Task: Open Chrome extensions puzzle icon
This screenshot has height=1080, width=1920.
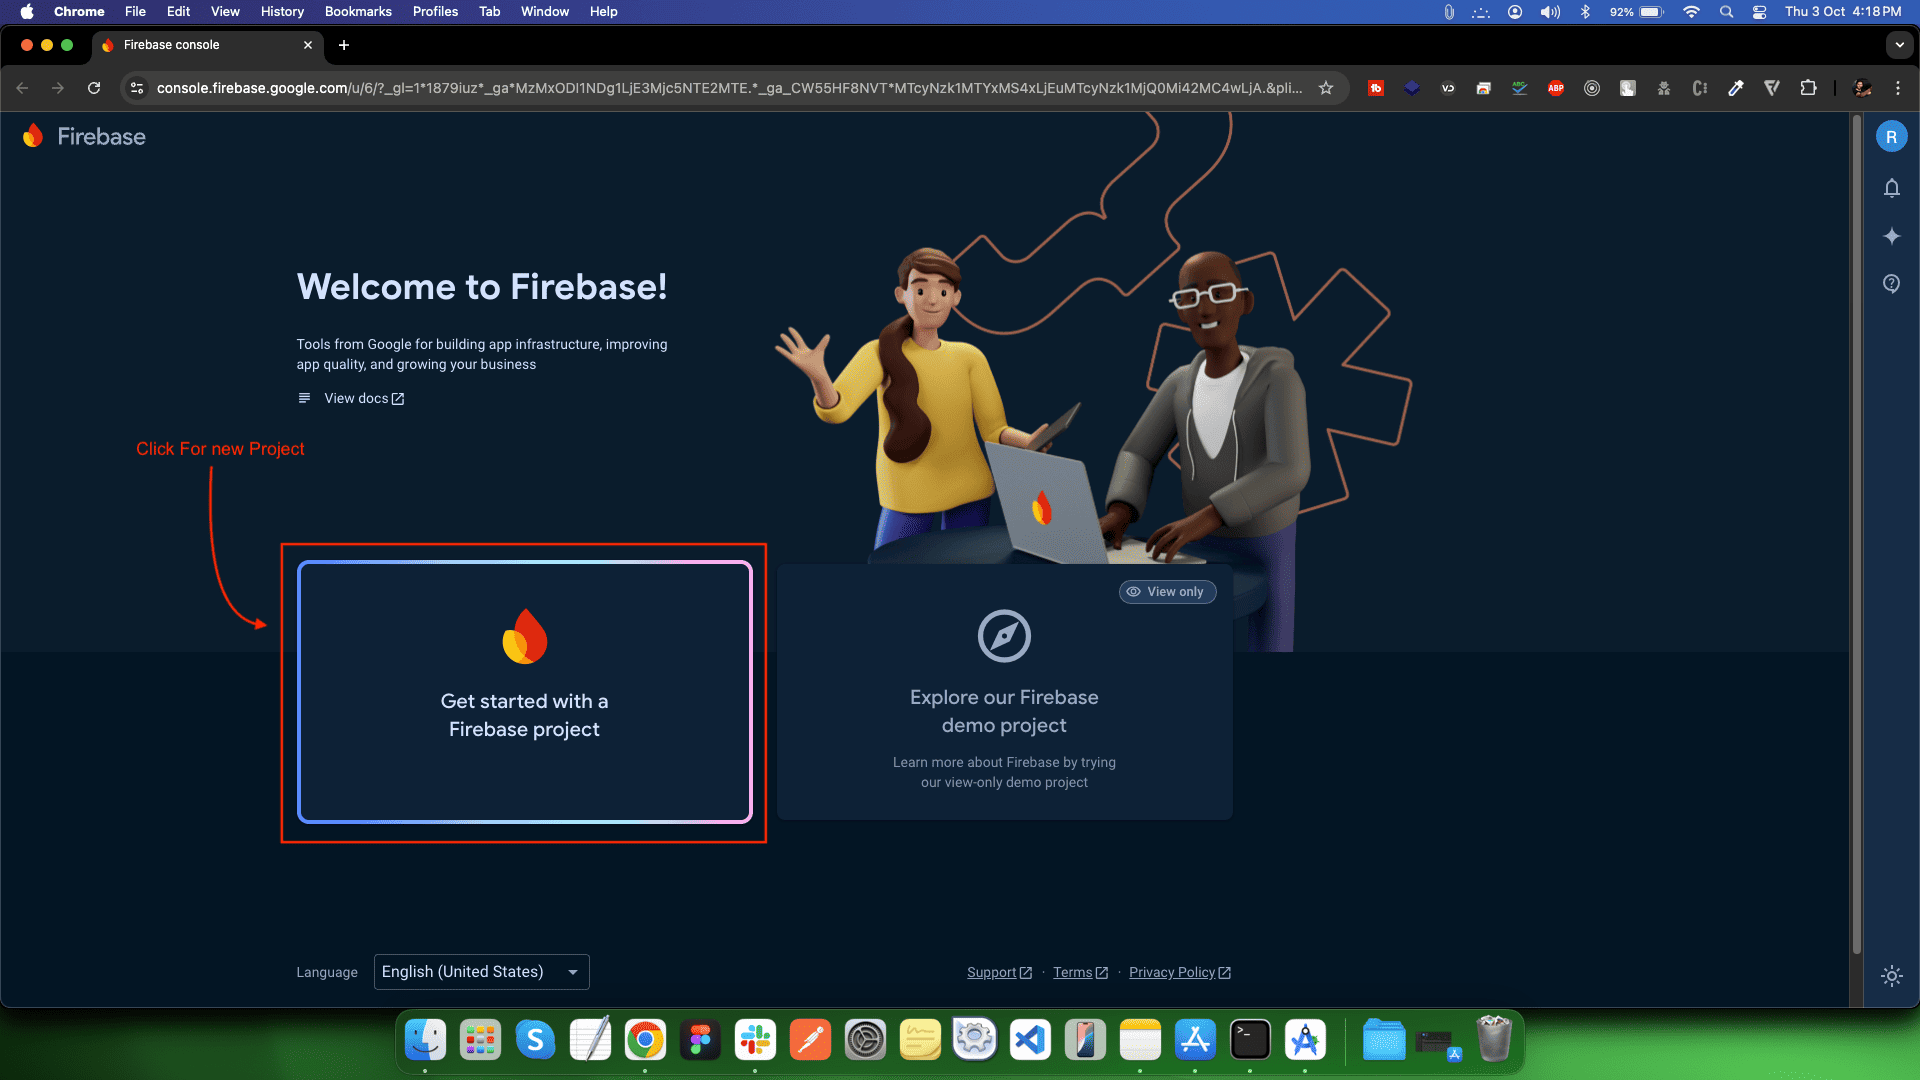Action: [1808, 88]
